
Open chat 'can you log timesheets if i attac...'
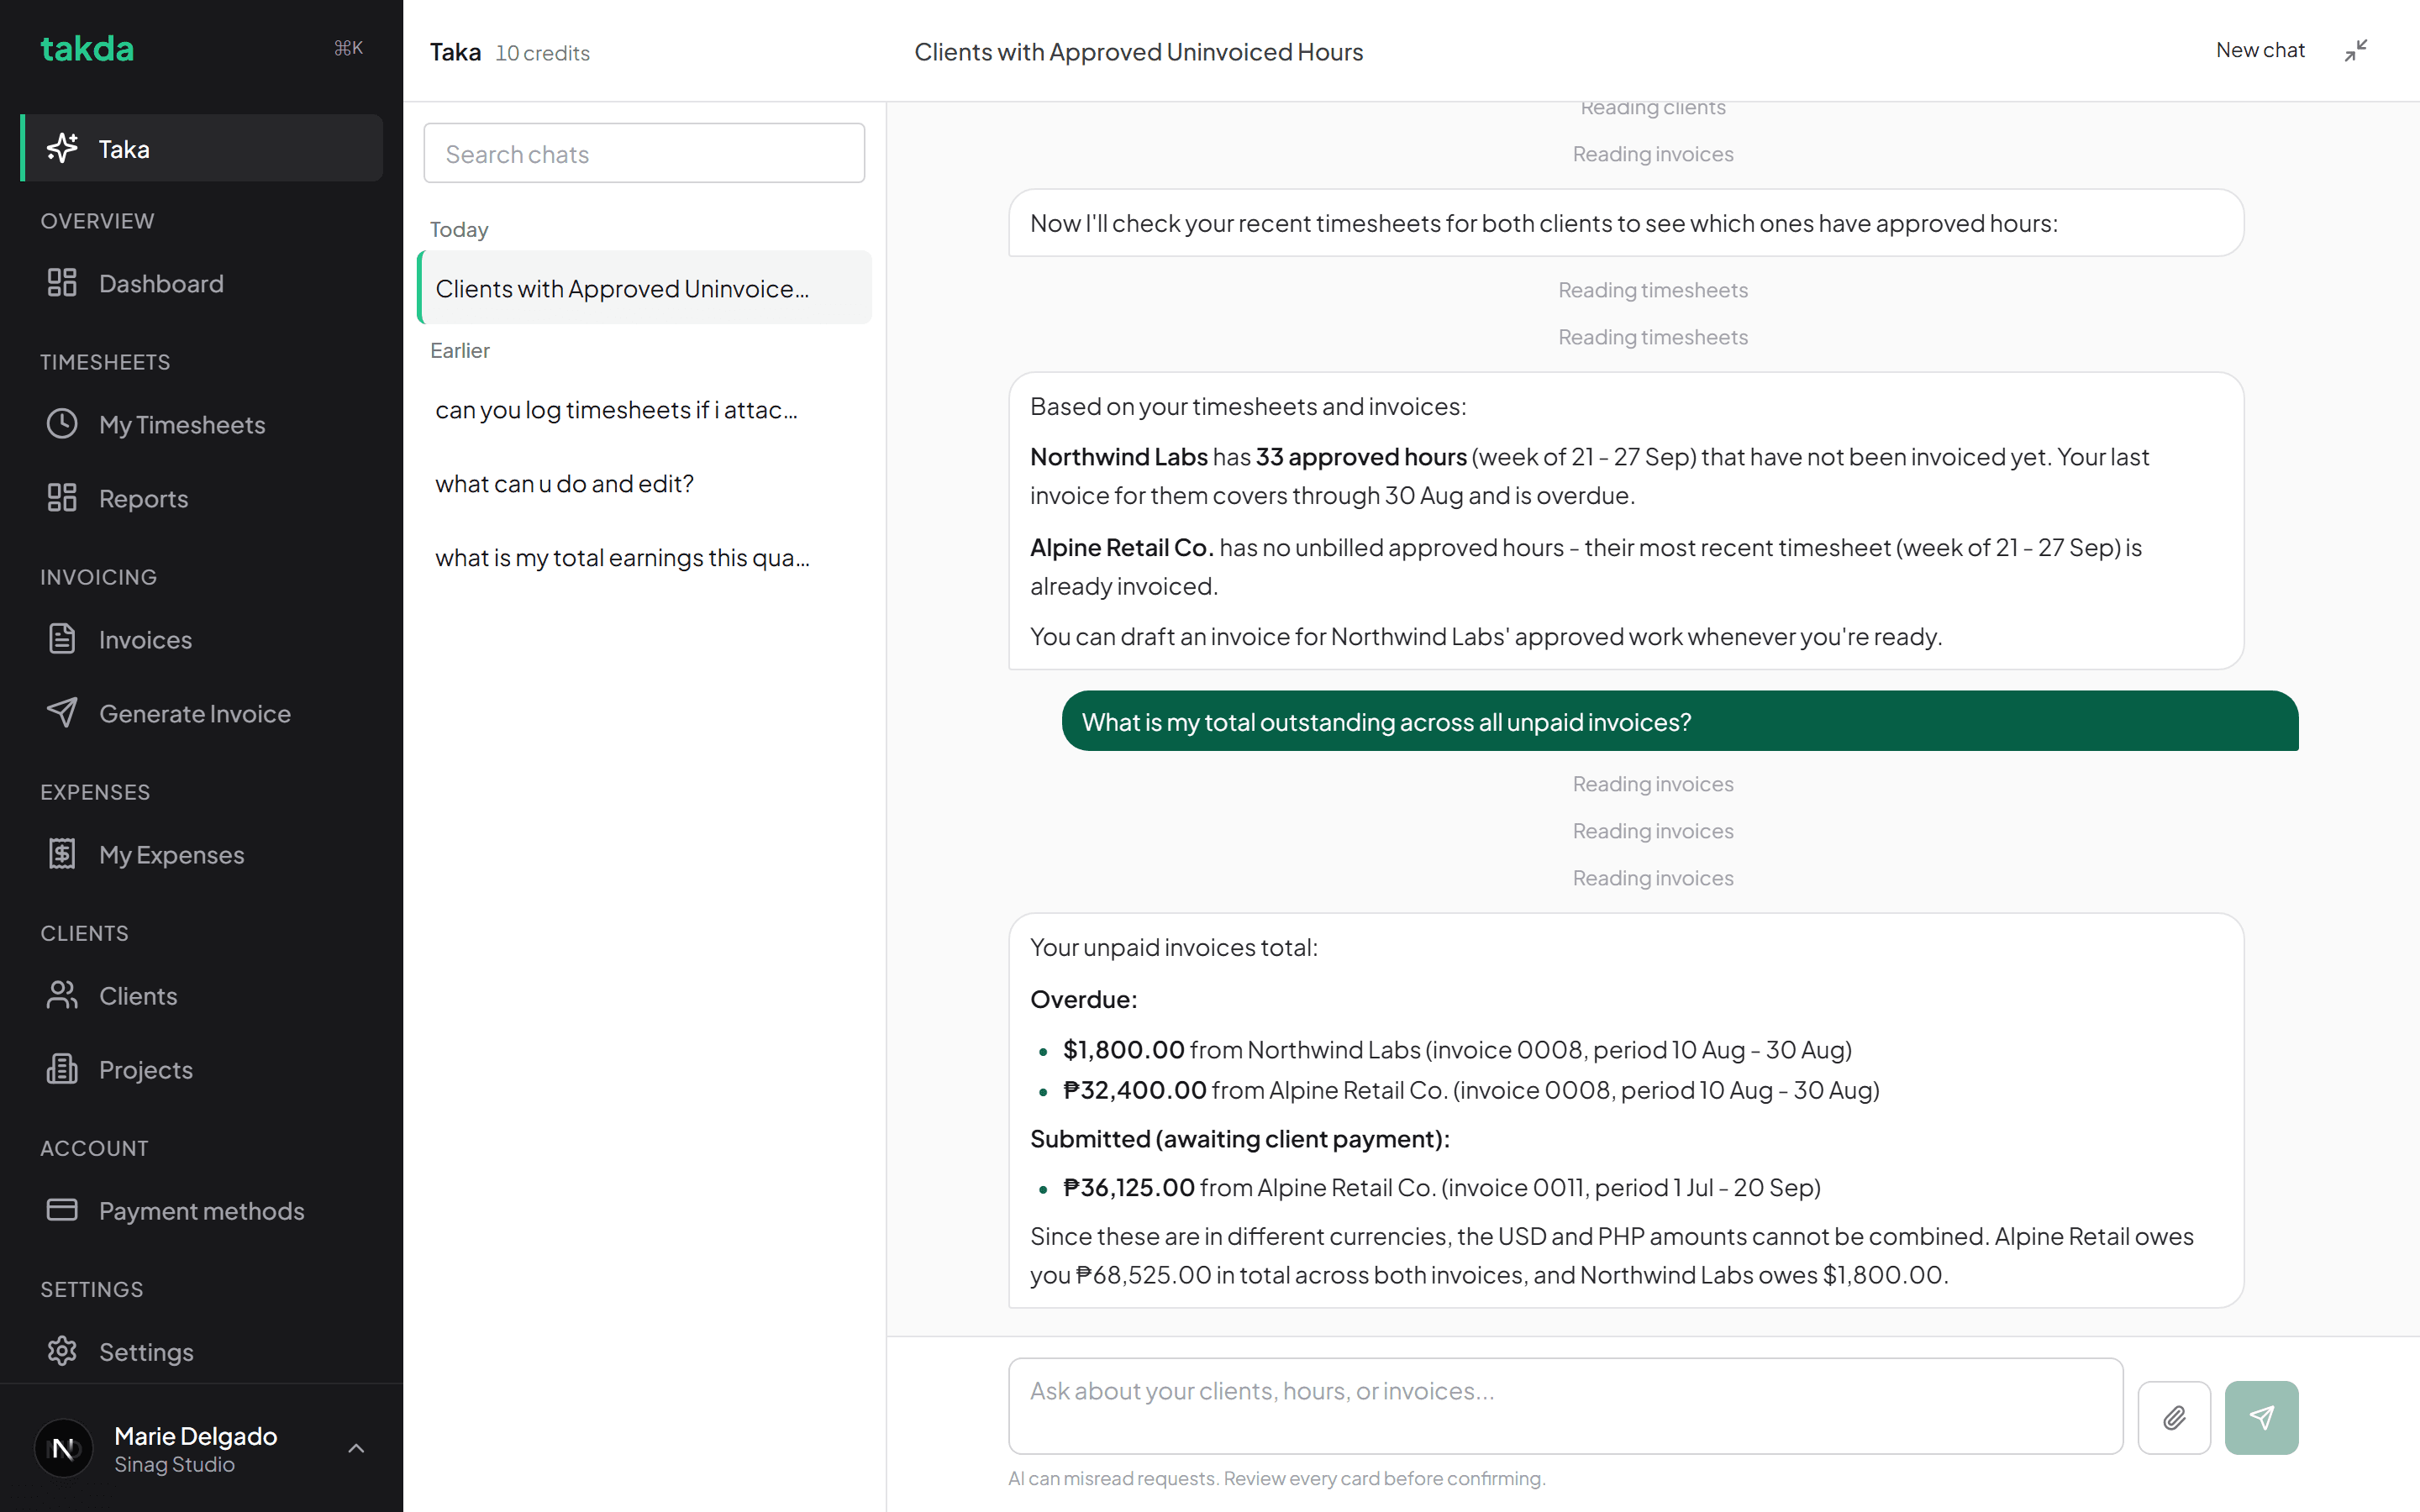click(x=644, y=410)
